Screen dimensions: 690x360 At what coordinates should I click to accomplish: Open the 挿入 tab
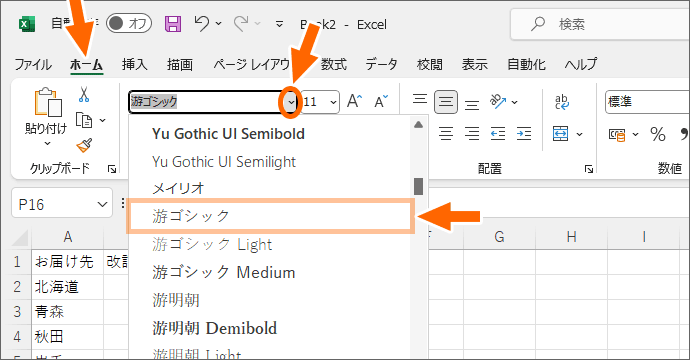[135, 65]
